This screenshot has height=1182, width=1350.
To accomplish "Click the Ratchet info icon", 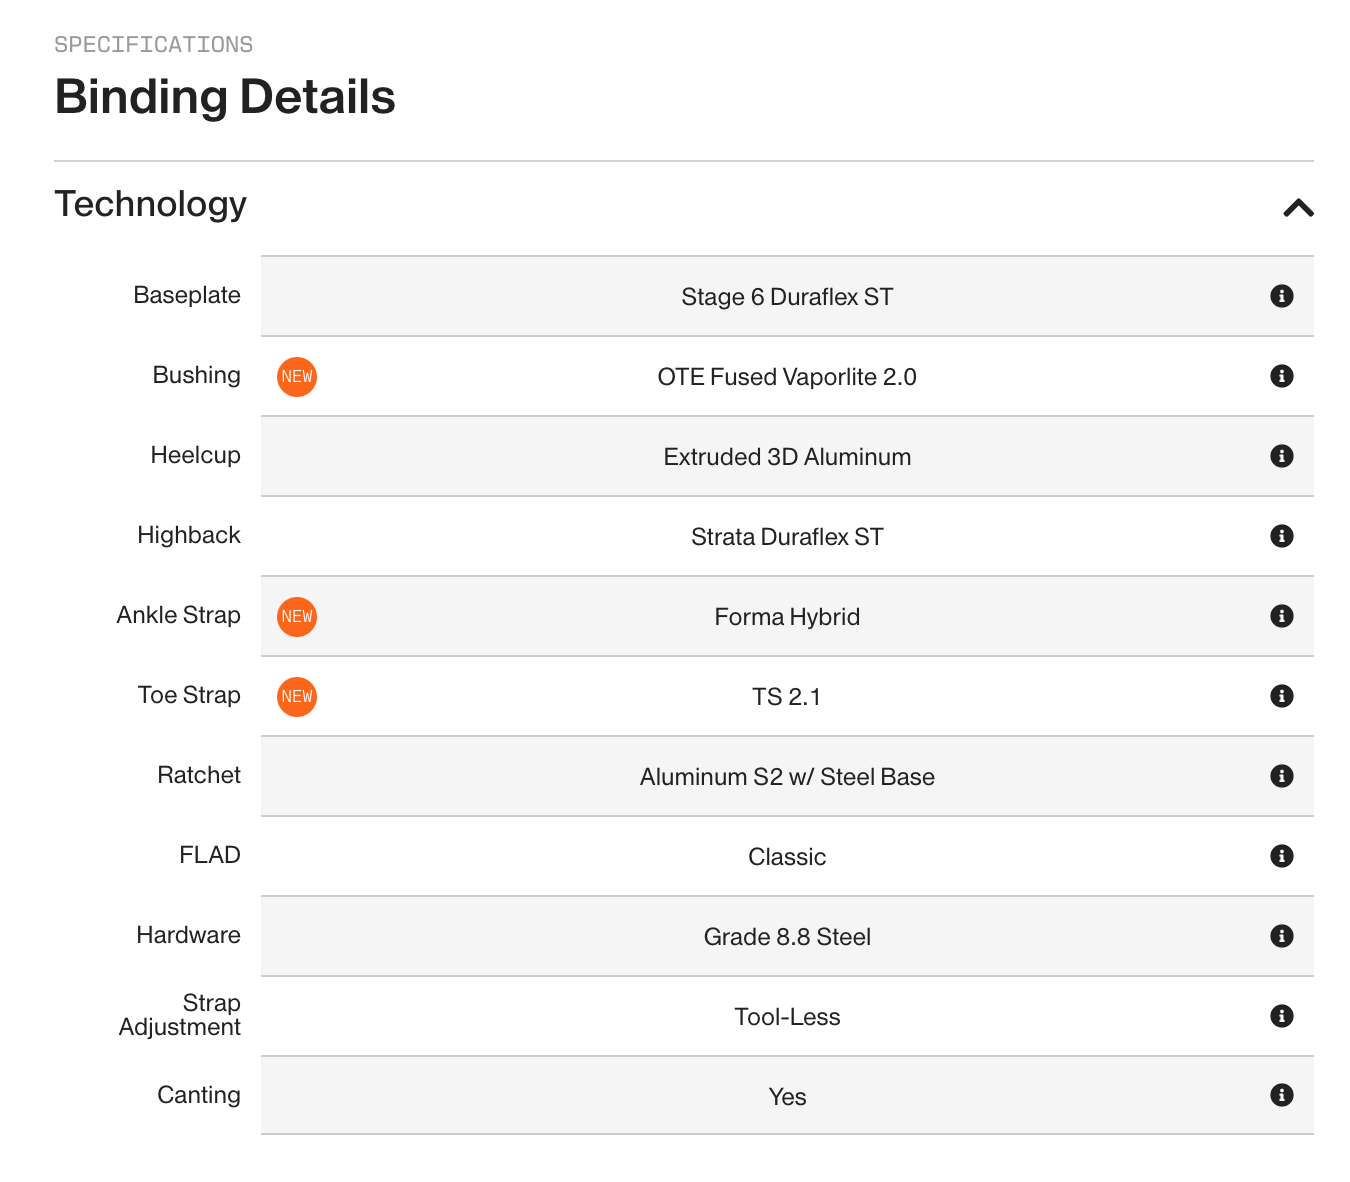I will [1281, 776].
